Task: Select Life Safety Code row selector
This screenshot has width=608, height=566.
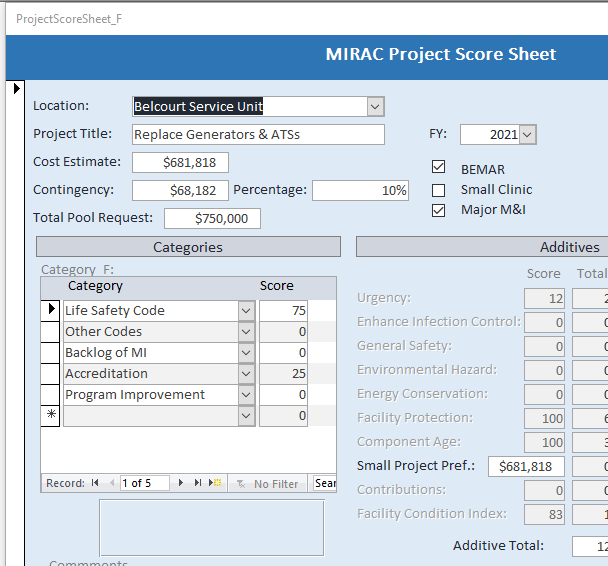Action: click(x=50, y=310)
